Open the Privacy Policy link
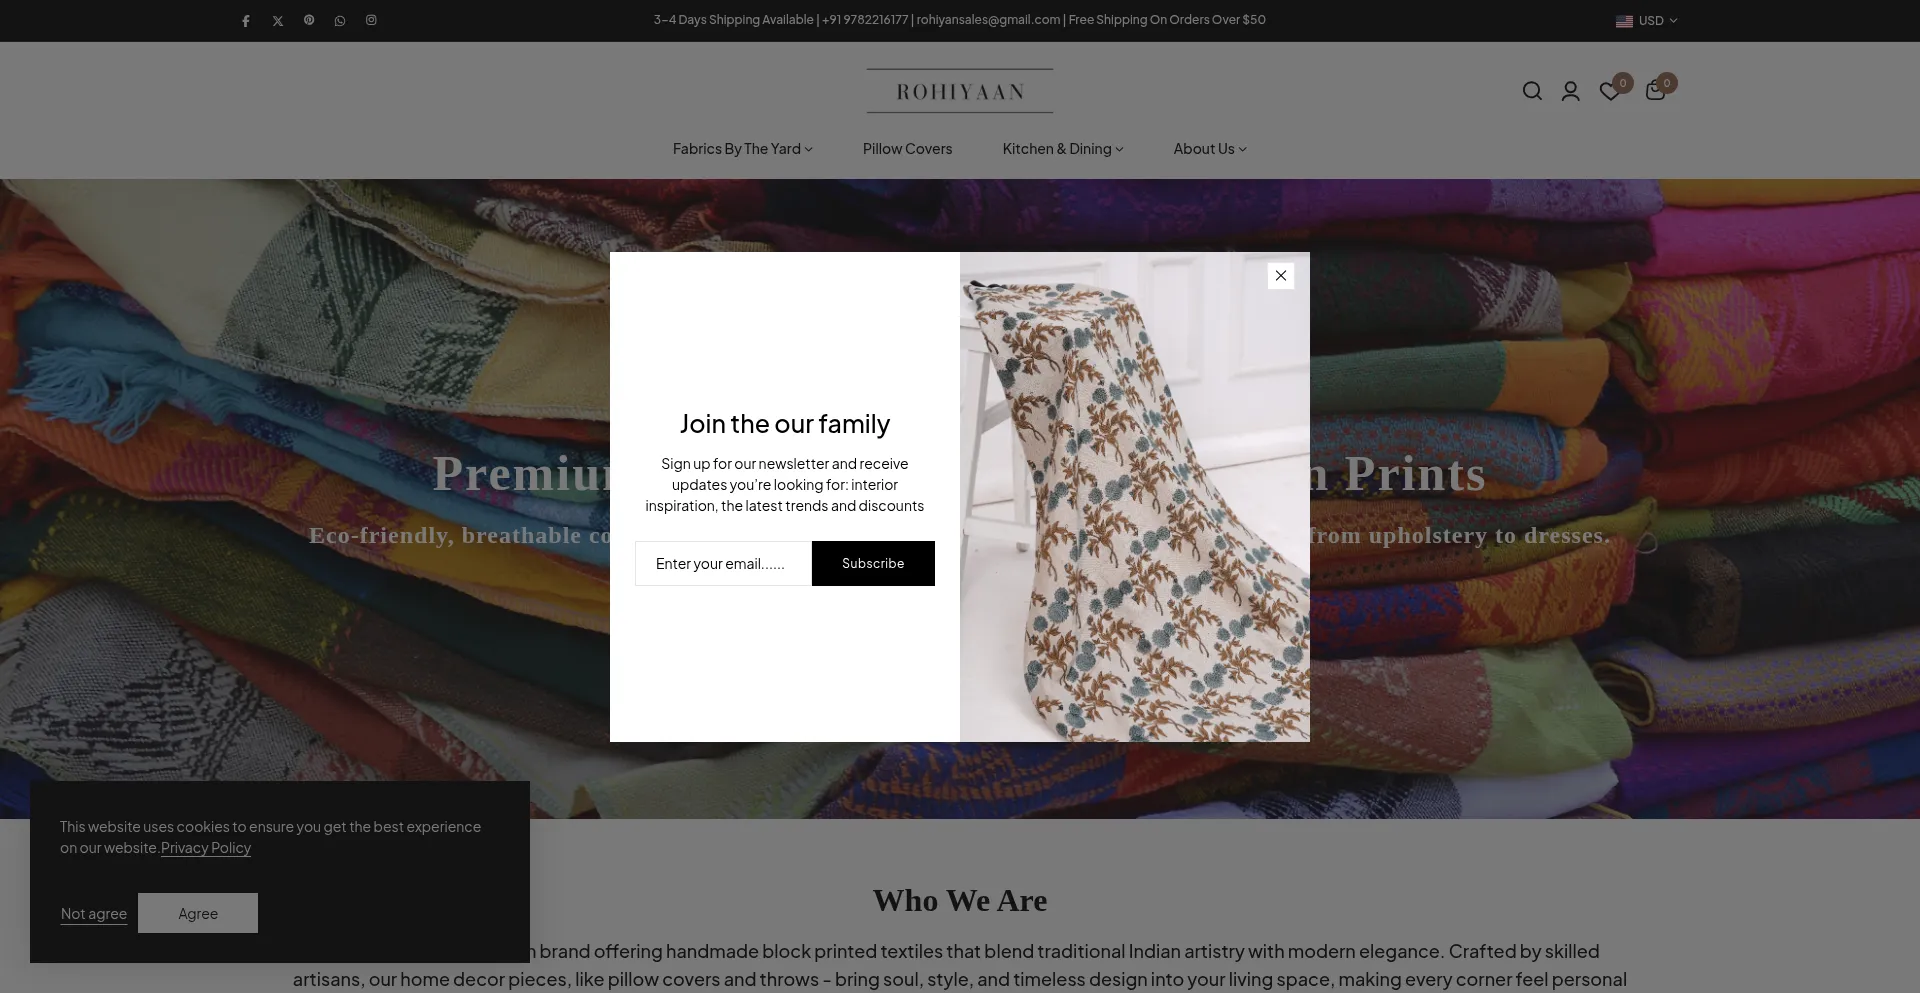Screen dimensions: 1920x993 tap(206, 848)
